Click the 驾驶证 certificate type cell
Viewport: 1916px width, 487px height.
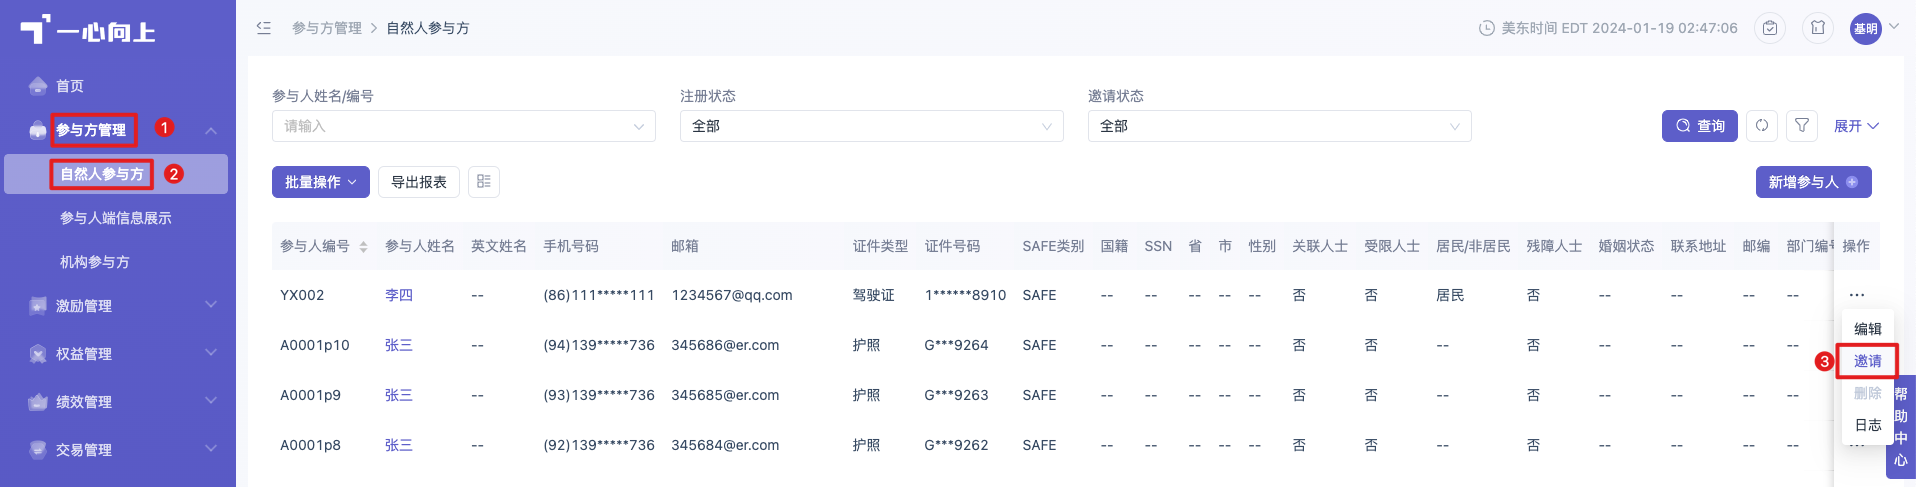[x=874, y=295]
